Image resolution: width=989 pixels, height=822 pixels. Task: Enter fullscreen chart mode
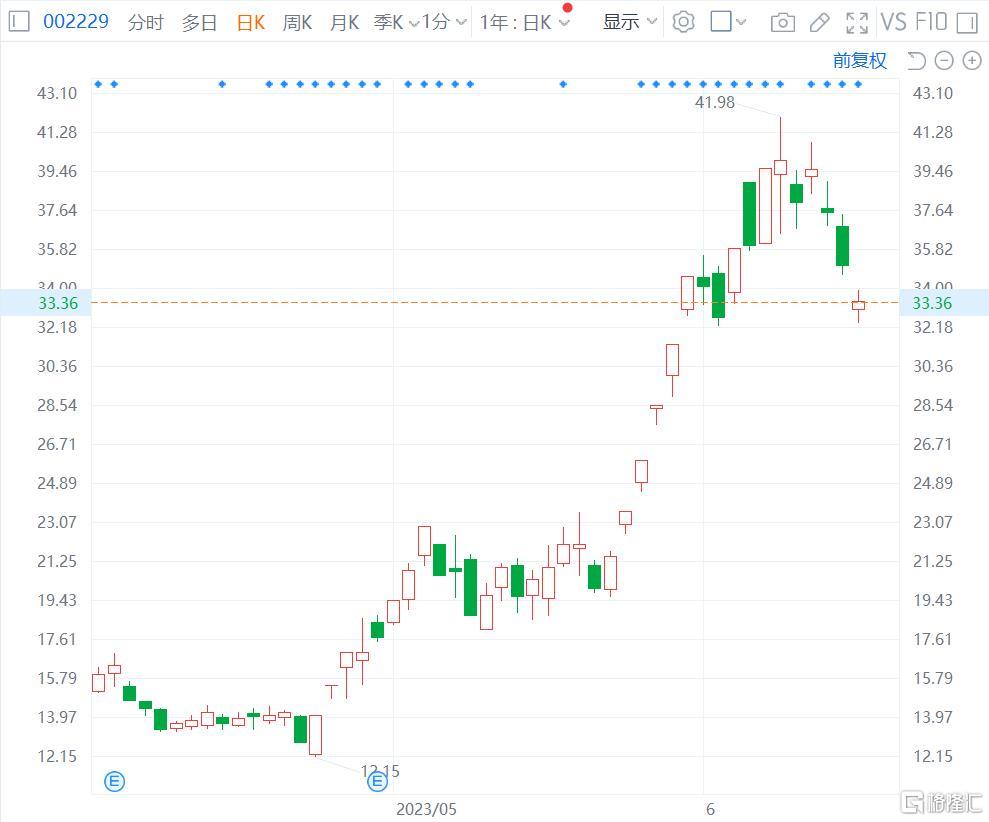tap(857, 23)
